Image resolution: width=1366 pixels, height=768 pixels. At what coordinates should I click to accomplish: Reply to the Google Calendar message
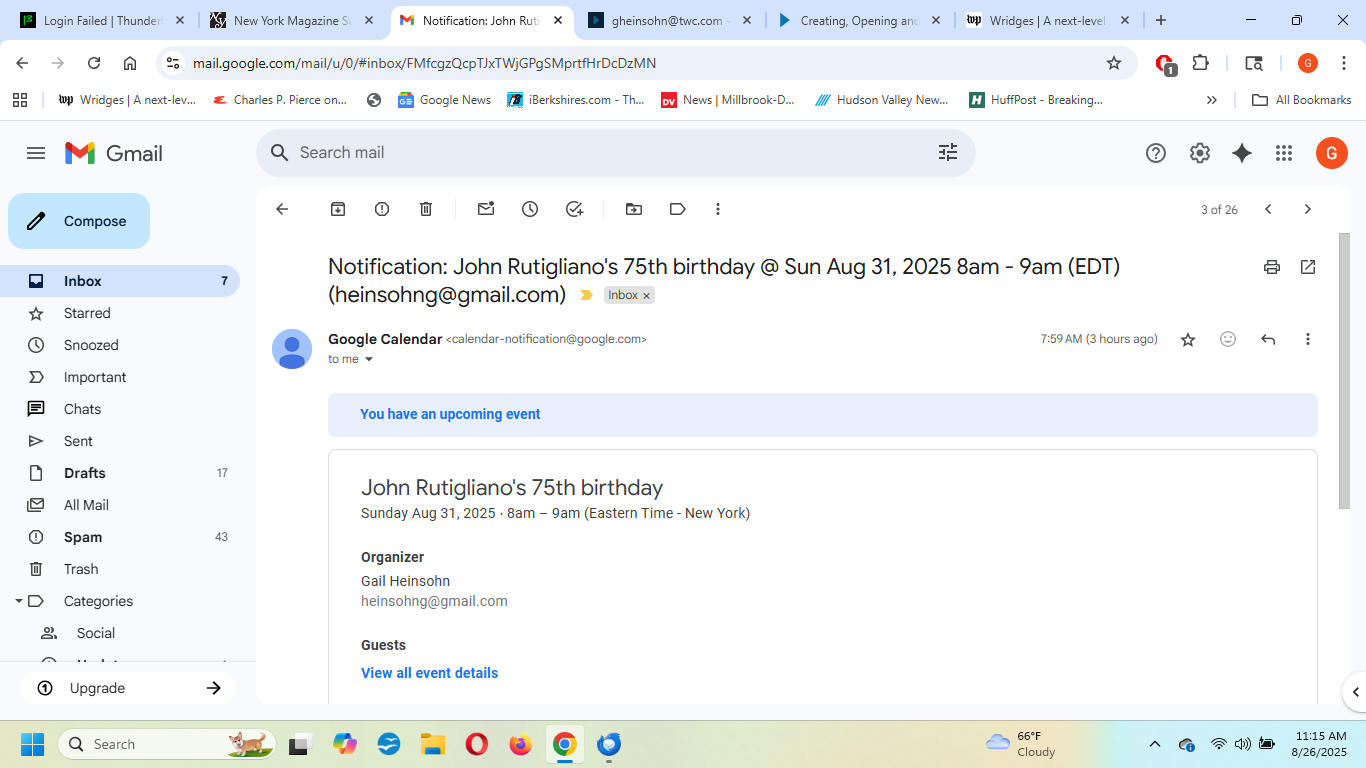[x=1268, y=340]
